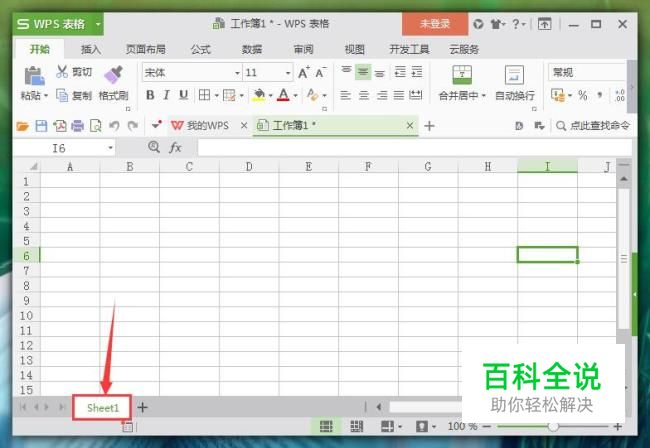Align text to bottom
Screen dimensions: 650x448
click(x=379, y=73)
